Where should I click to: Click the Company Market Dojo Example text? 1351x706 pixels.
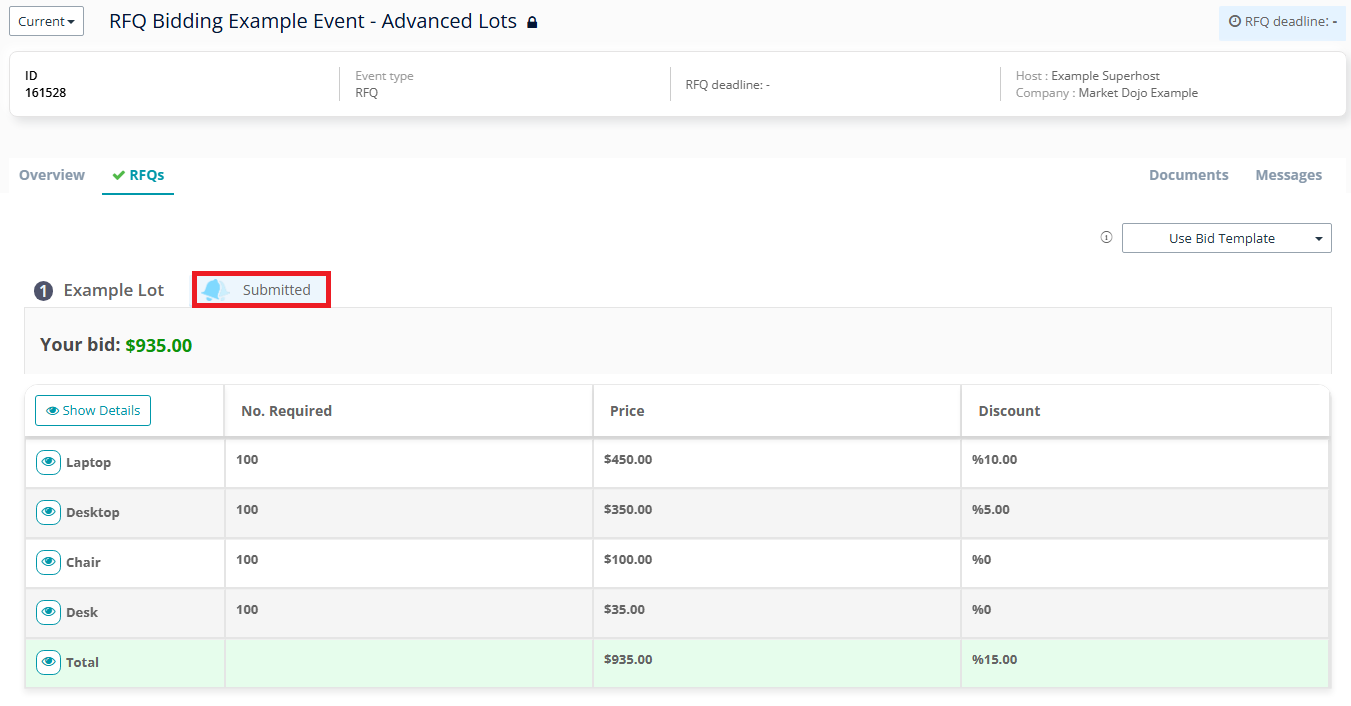tap(1107, 93)
